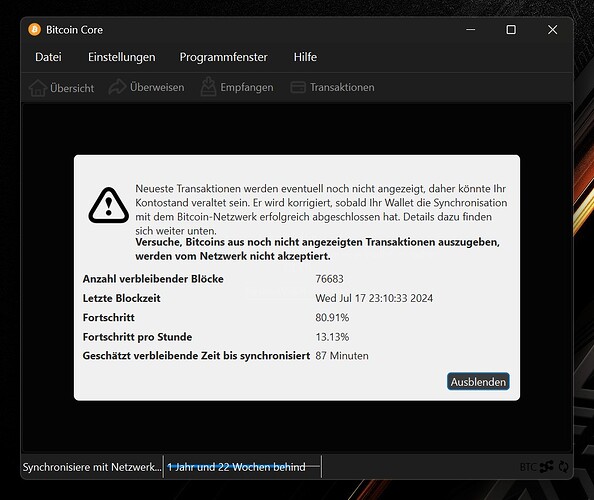Click 'Geschätzt verbleibende Zeit bis synchronisiert' label
Image resolution: width=594 pixels, height=500 pixels.
tap(196, 356)
